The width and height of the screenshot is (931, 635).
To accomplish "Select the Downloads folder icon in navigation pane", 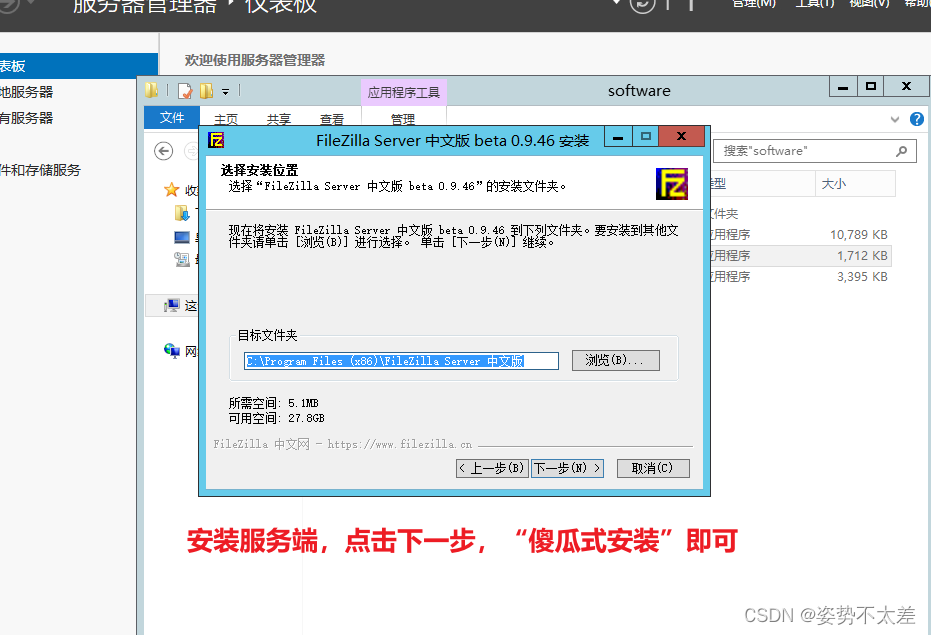I will tap(182, 213).
